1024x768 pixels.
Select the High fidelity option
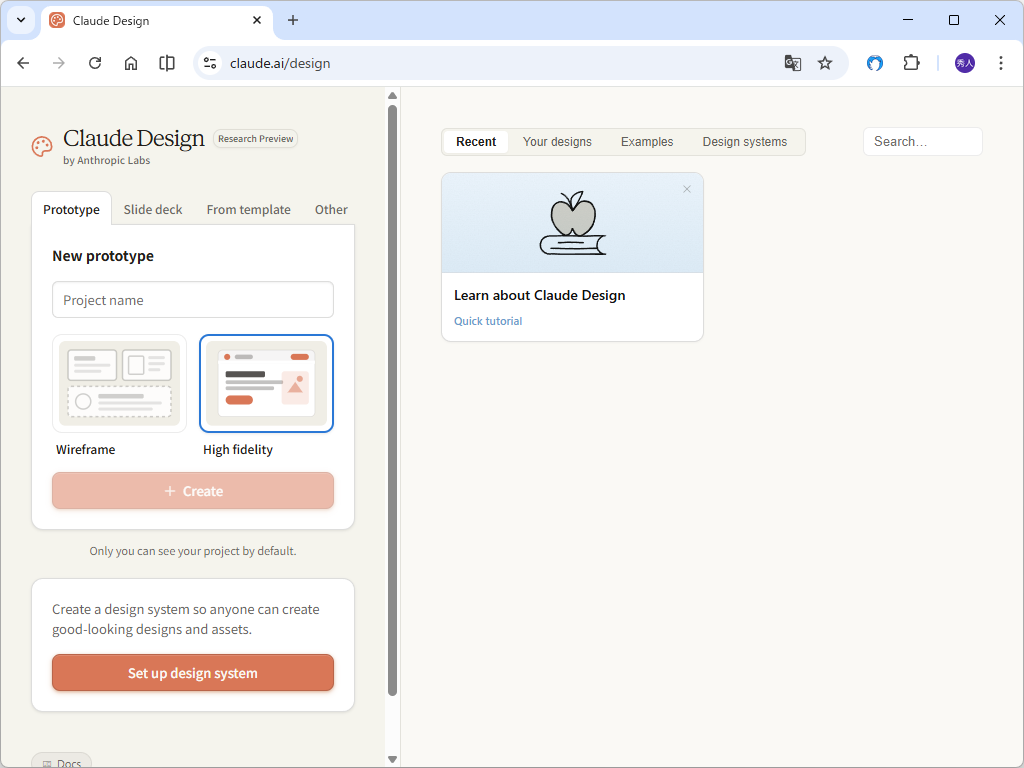point(266,383)
